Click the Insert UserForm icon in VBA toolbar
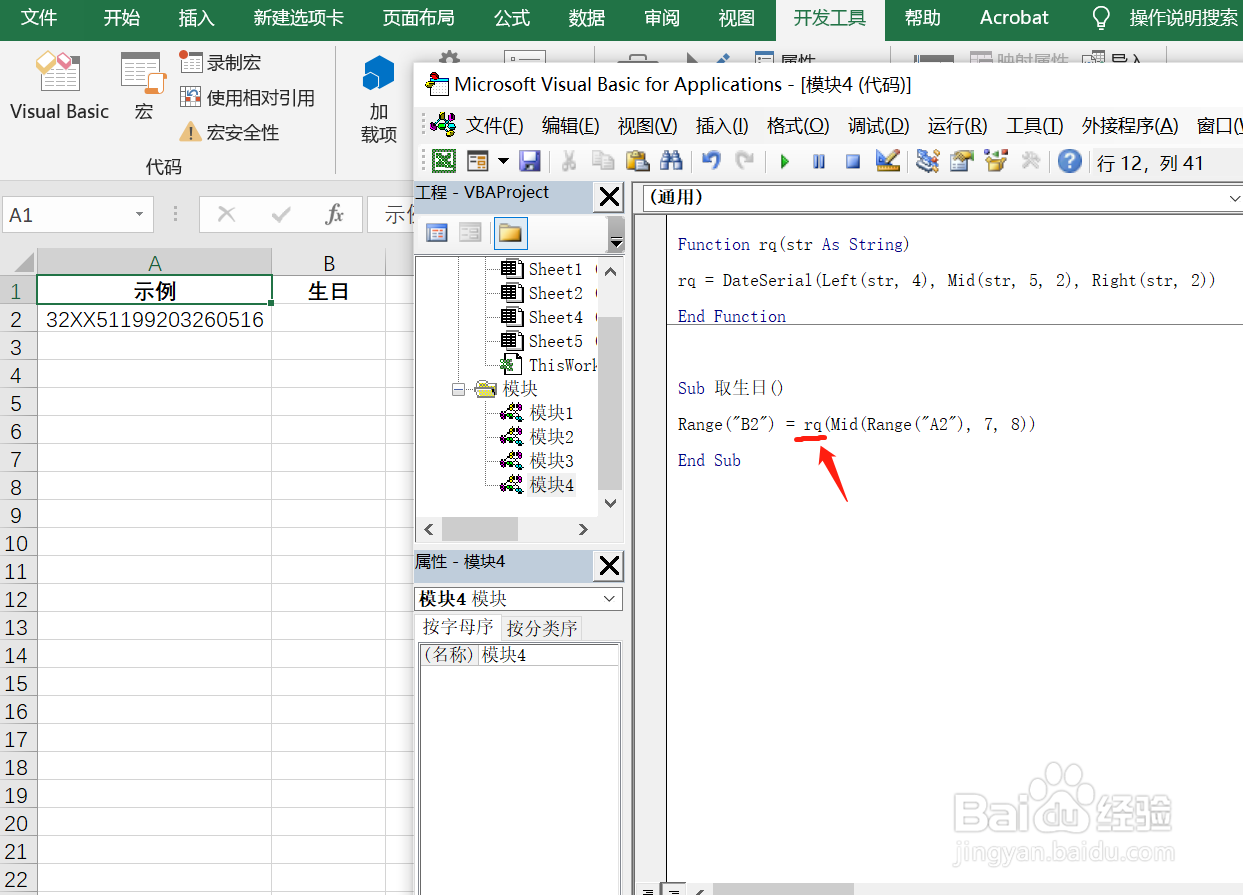Viewport: 1243px width, 895px height. click(x=478, y=161)
